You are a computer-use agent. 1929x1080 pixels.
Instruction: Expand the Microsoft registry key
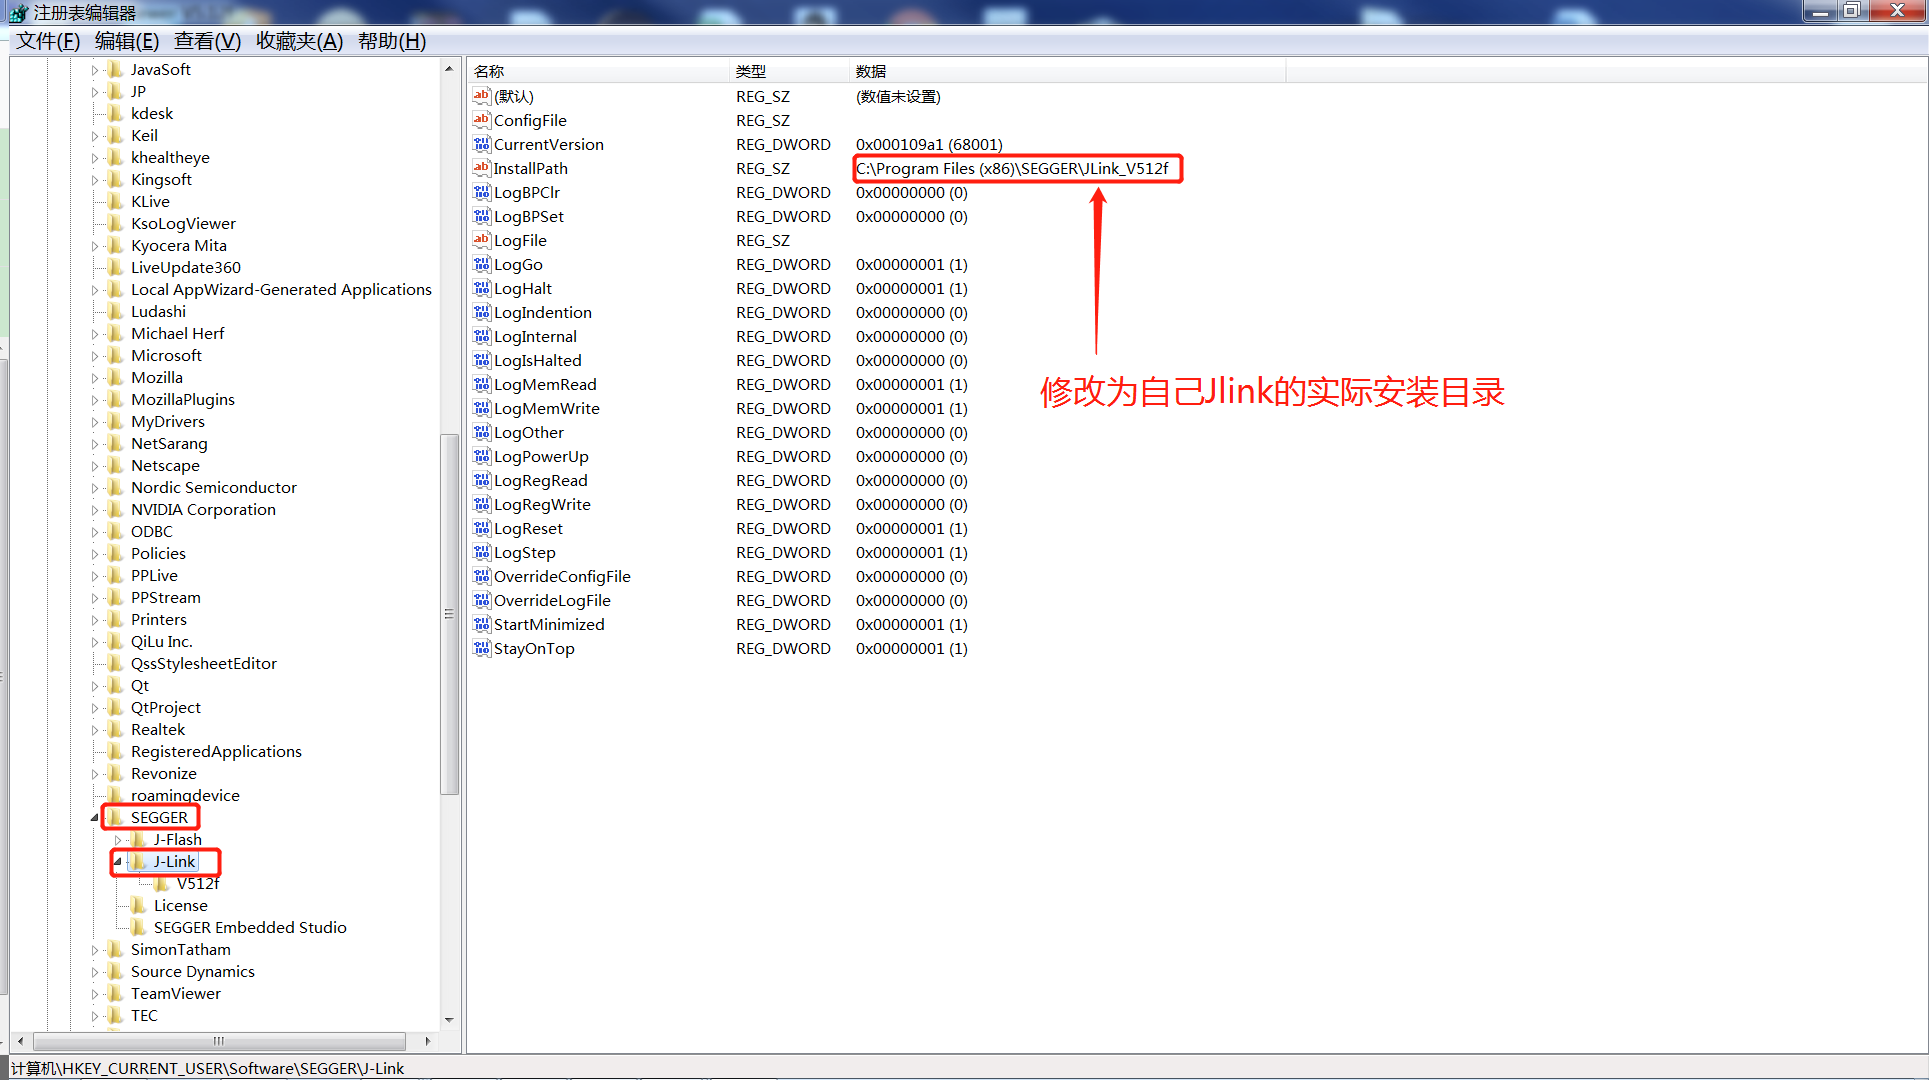pyautogui.click(x=94, y=355)
